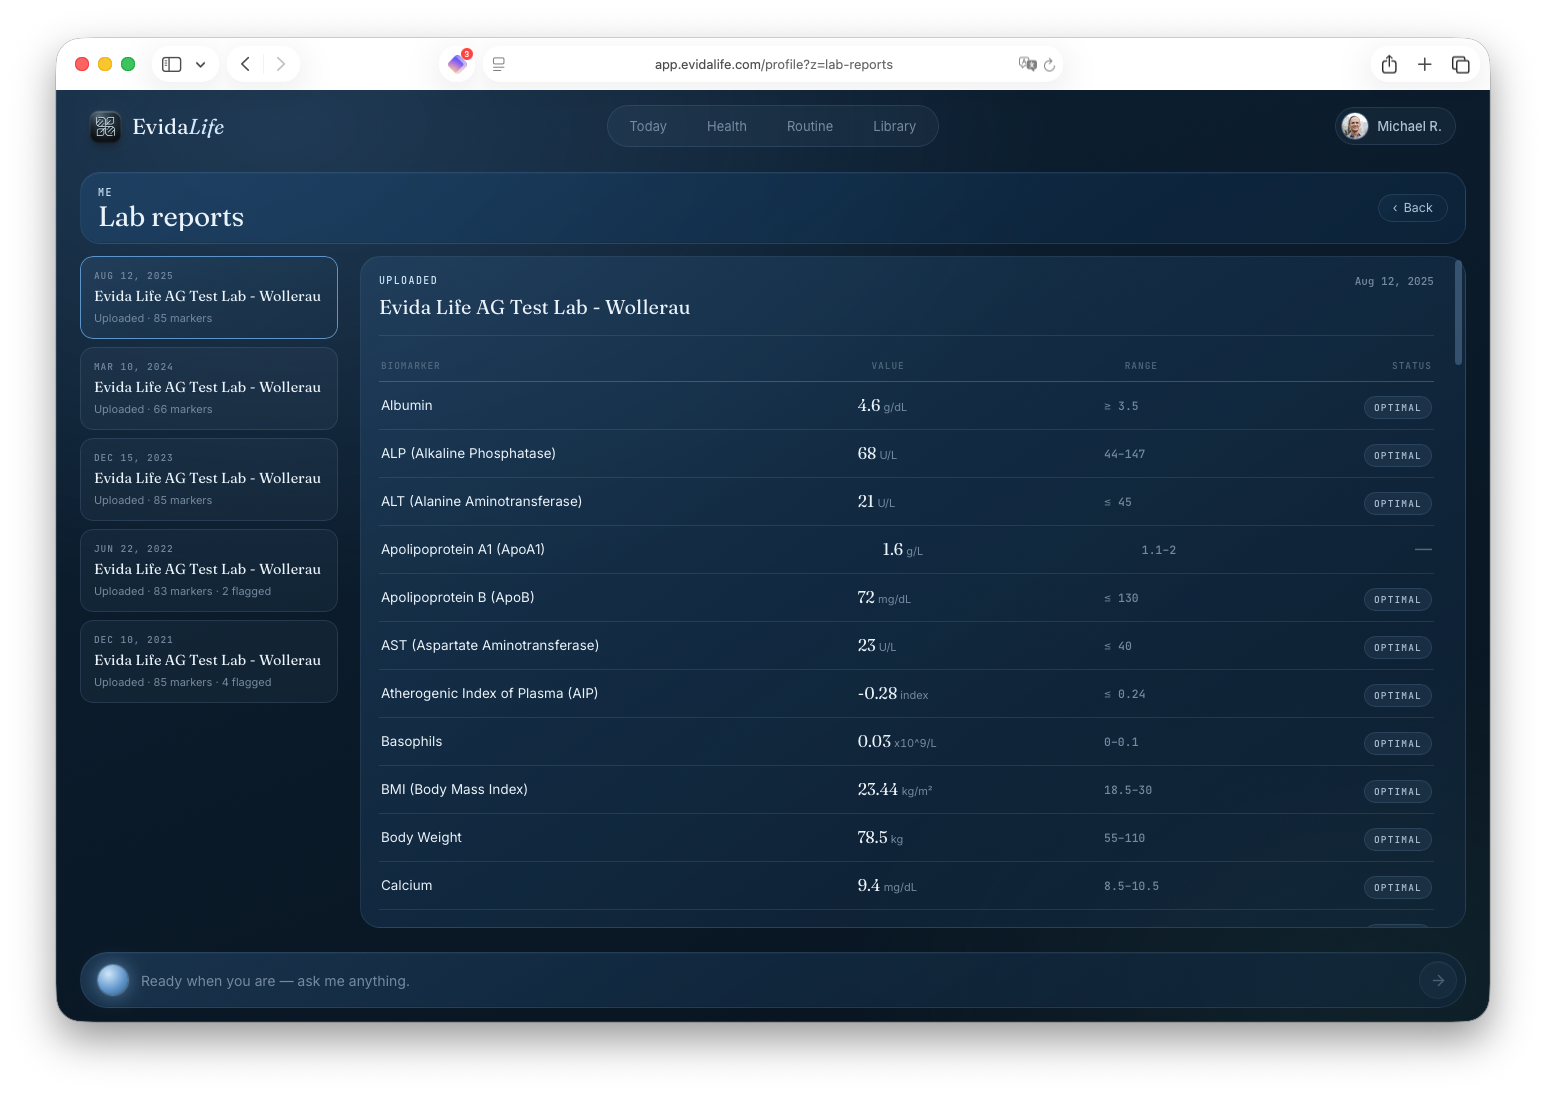Select the 'Body Weight' biomarker name

pyautogui.click(x=421, y=837)
